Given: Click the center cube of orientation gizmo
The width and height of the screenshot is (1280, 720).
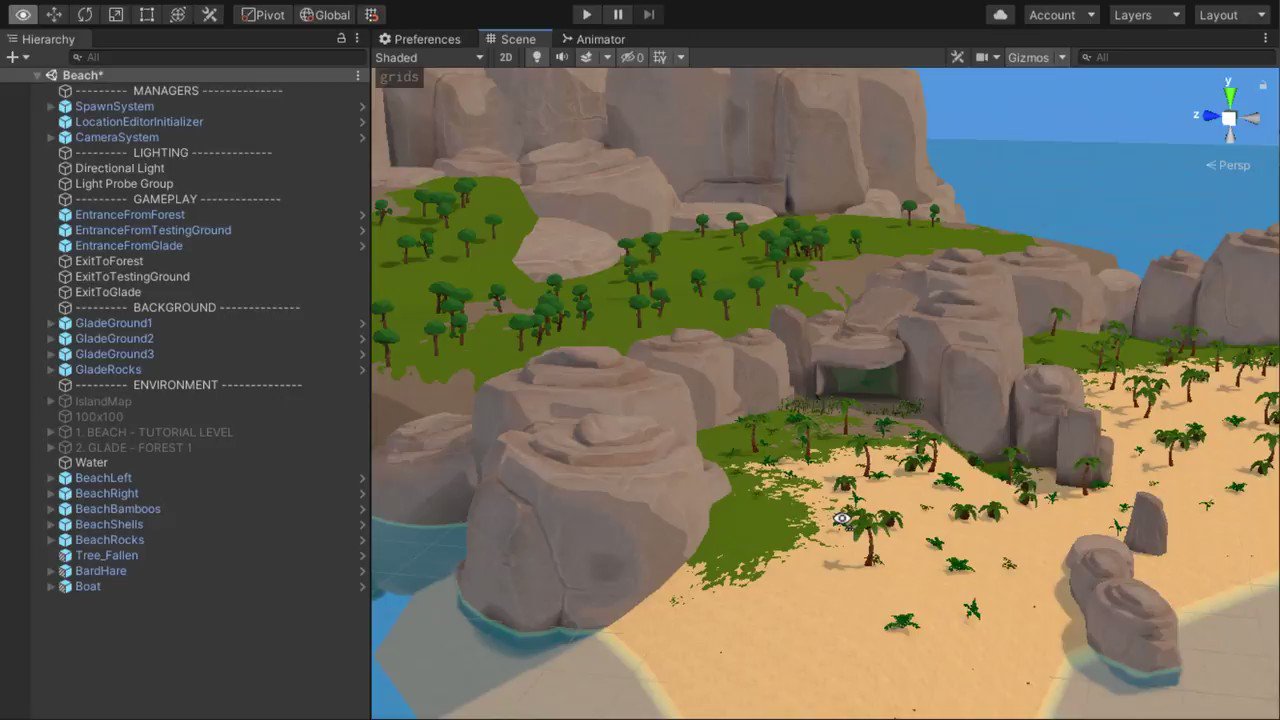Looking at the screenshot, I should [1229, 118].
